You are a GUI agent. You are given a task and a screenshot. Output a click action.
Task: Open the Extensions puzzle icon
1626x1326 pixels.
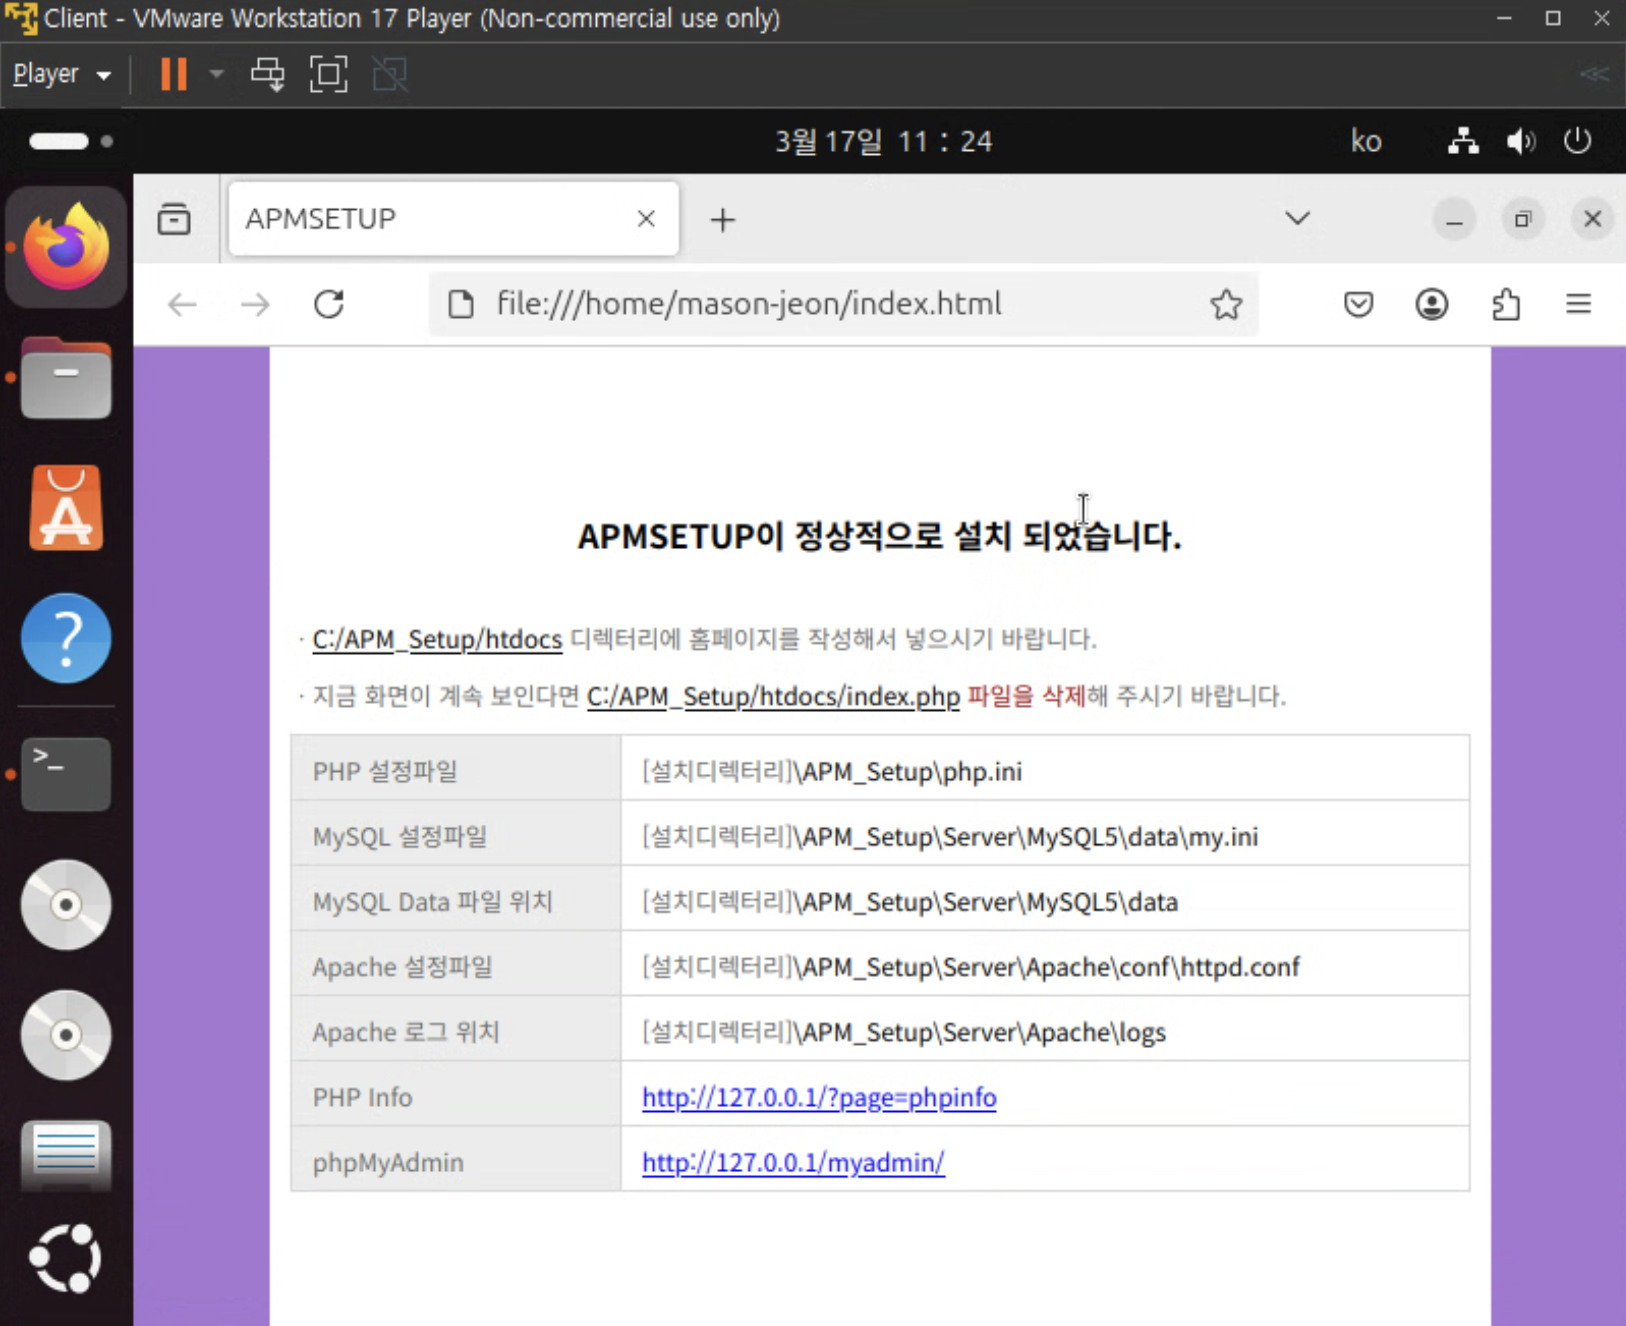(x=1506, y=304)
